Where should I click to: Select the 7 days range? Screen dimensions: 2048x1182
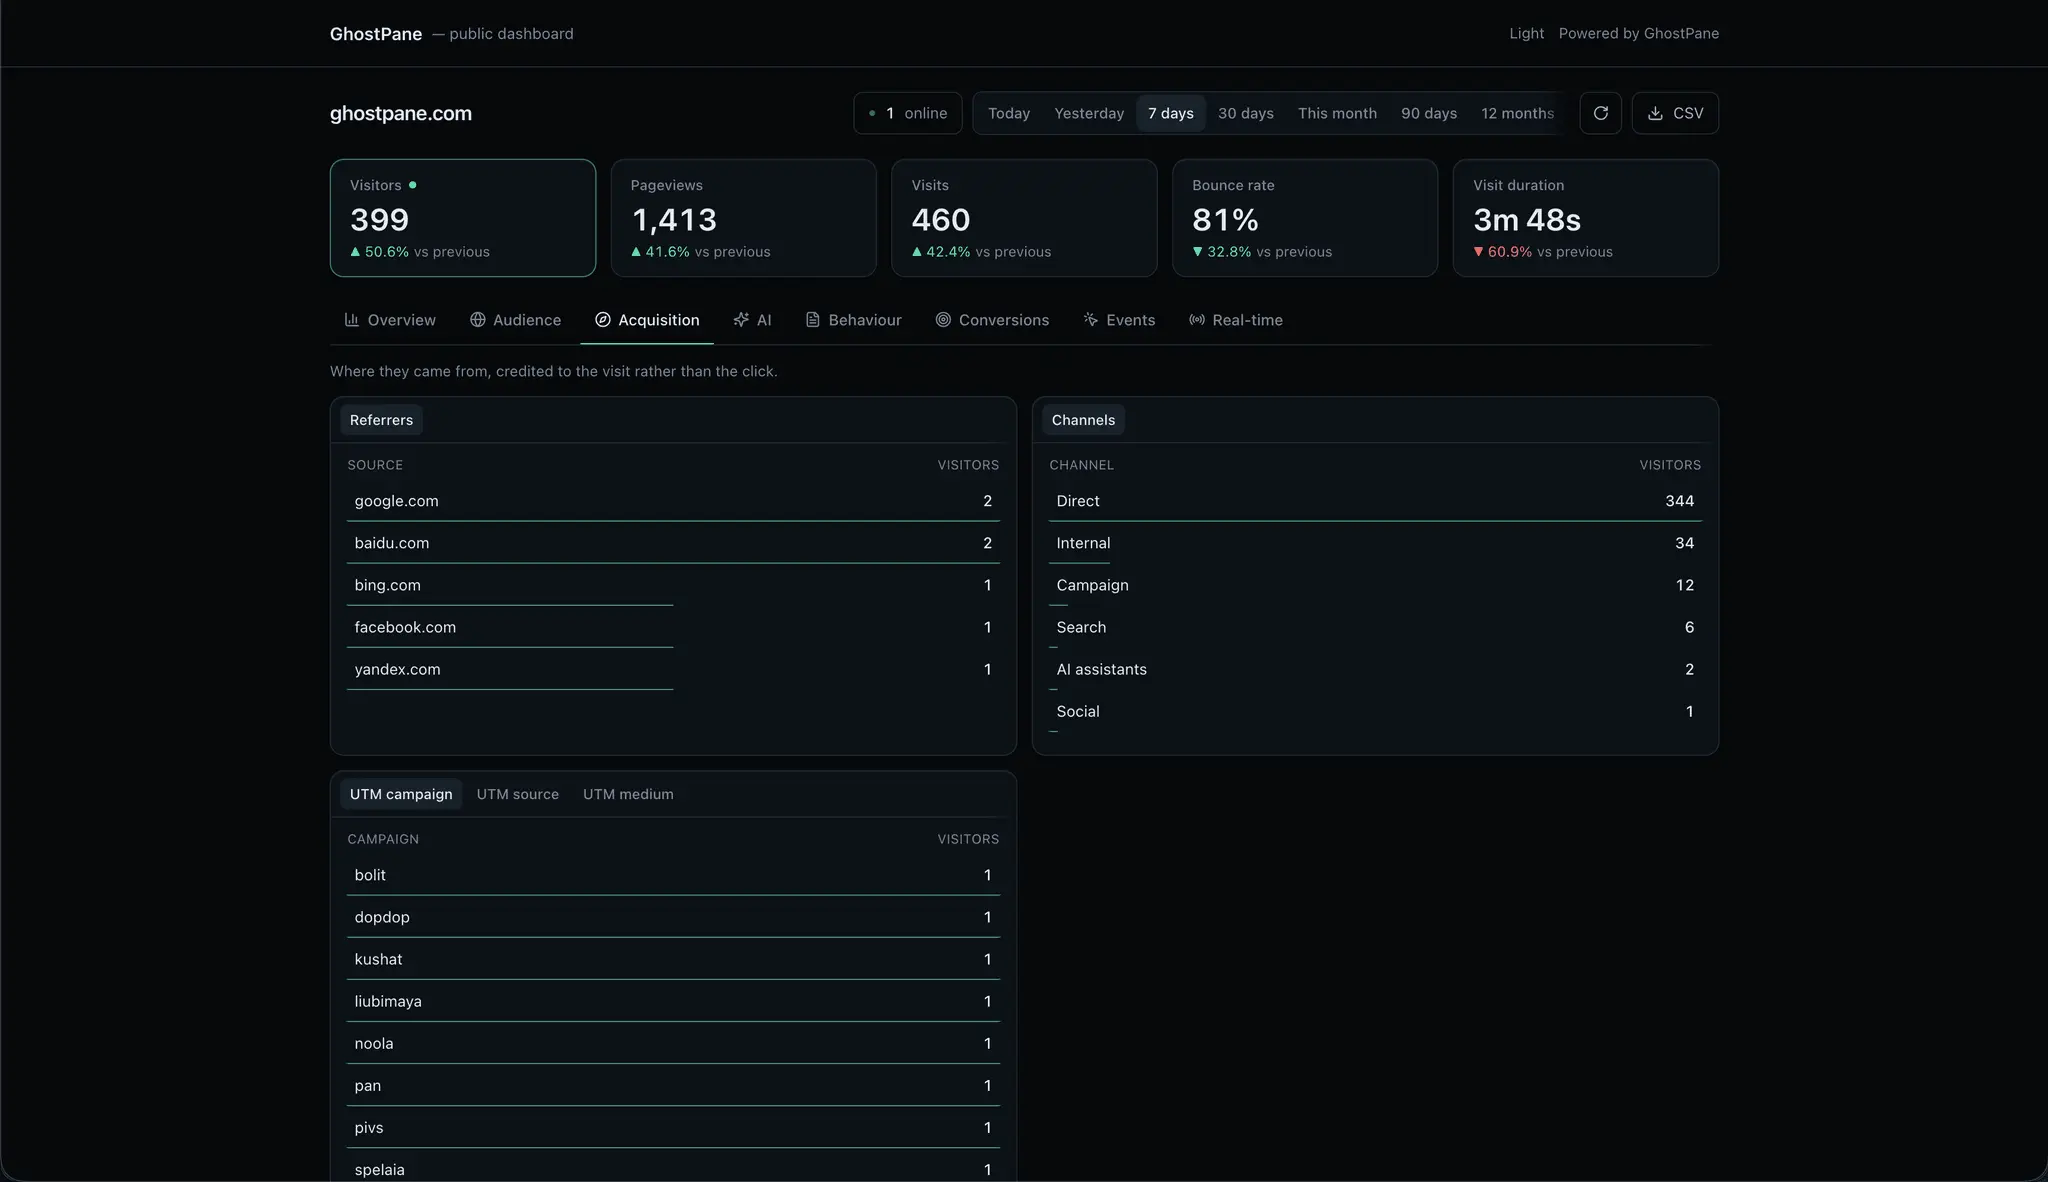1171,113
